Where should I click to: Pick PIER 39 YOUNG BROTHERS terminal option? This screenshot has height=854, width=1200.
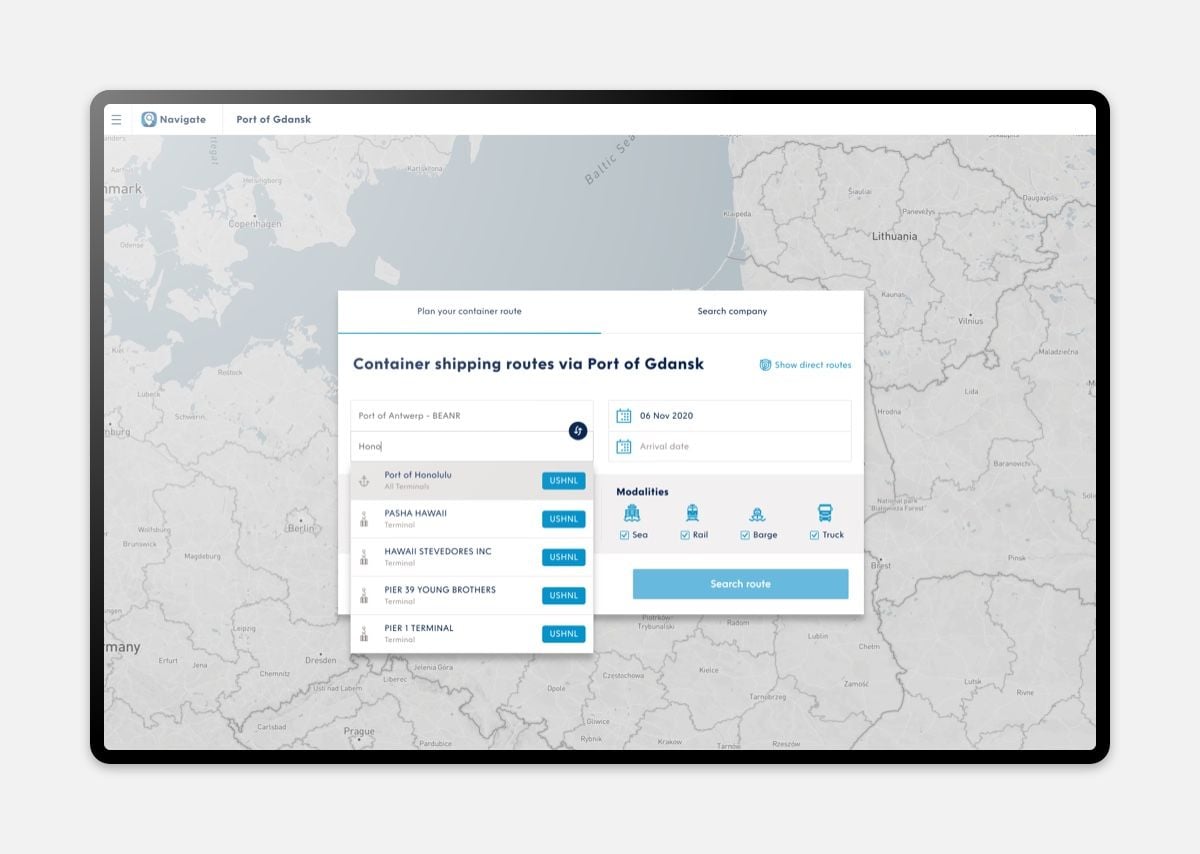pyautogui.click(x=472, y=595)
